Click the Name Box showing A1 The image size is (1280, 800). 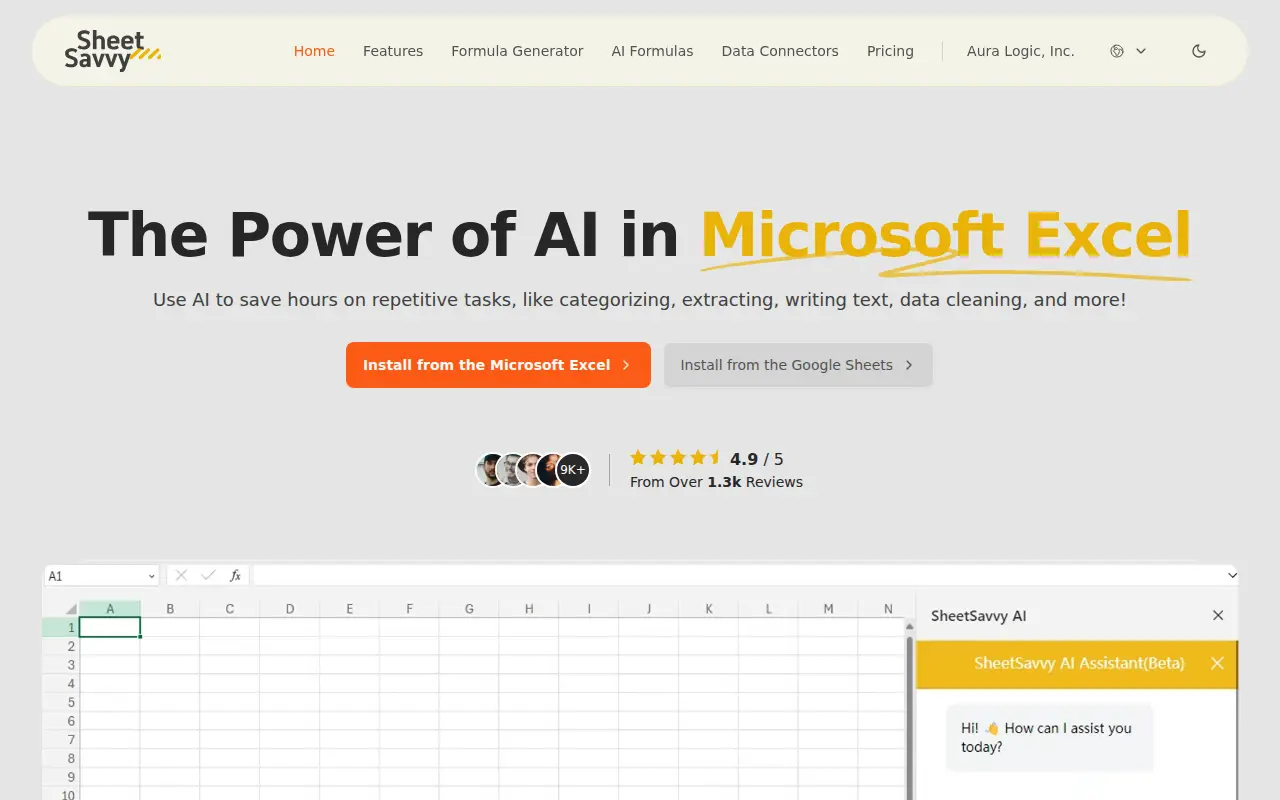(x=101, y=576)
